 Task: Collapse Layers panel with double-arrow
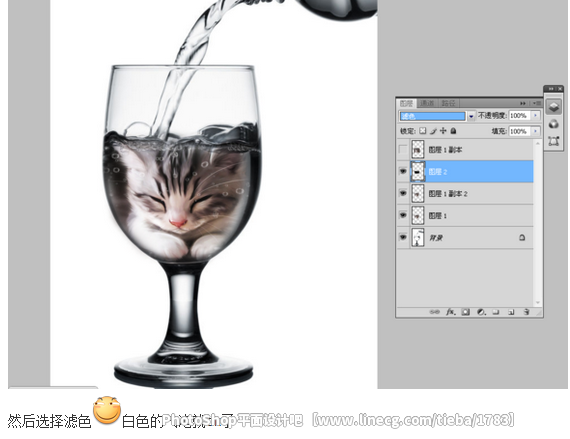[523, 103]
